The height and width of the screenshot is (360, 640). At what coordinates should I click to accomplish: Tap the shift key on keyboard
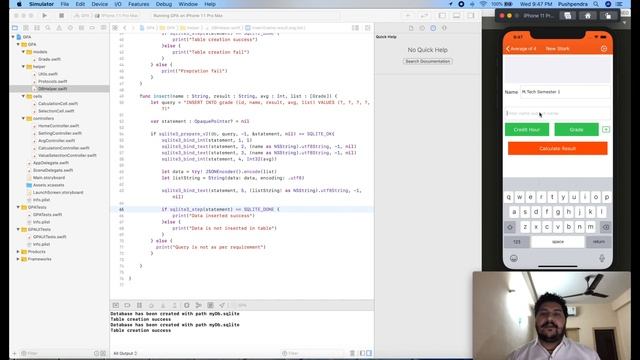coord(510,227)
